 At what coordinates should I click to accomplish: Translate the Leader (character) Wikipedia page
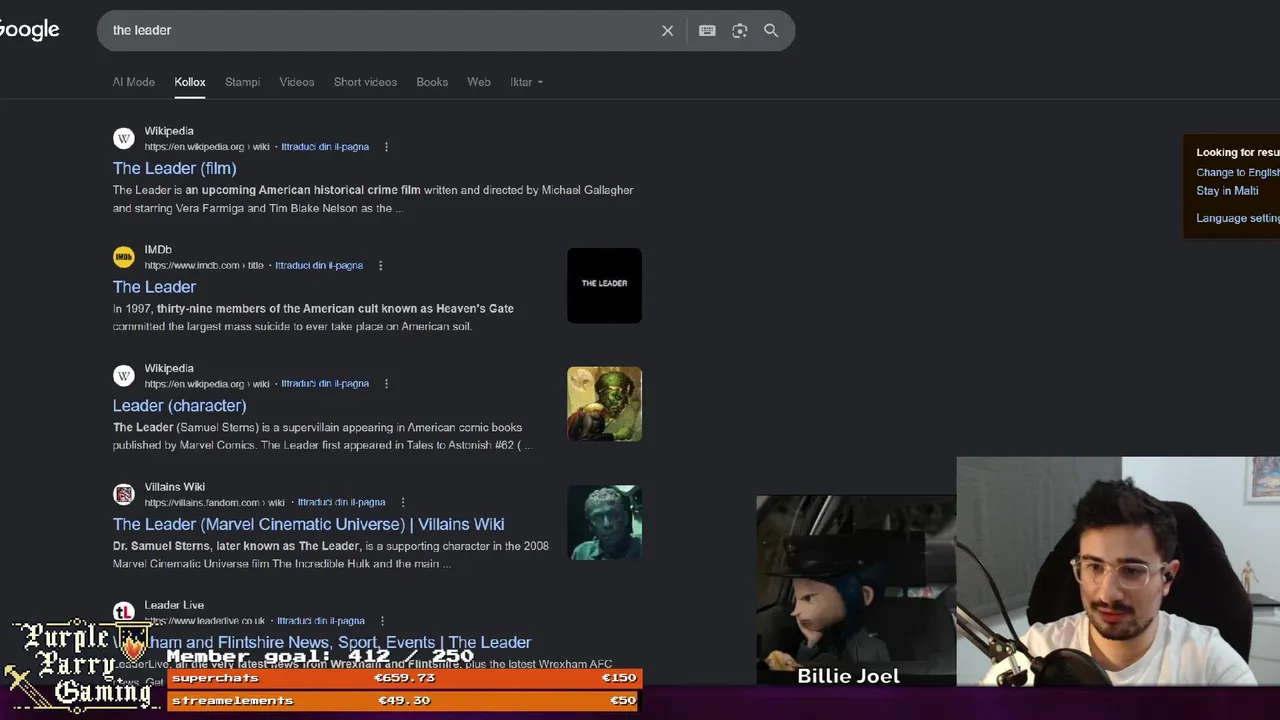click(325, 384)
